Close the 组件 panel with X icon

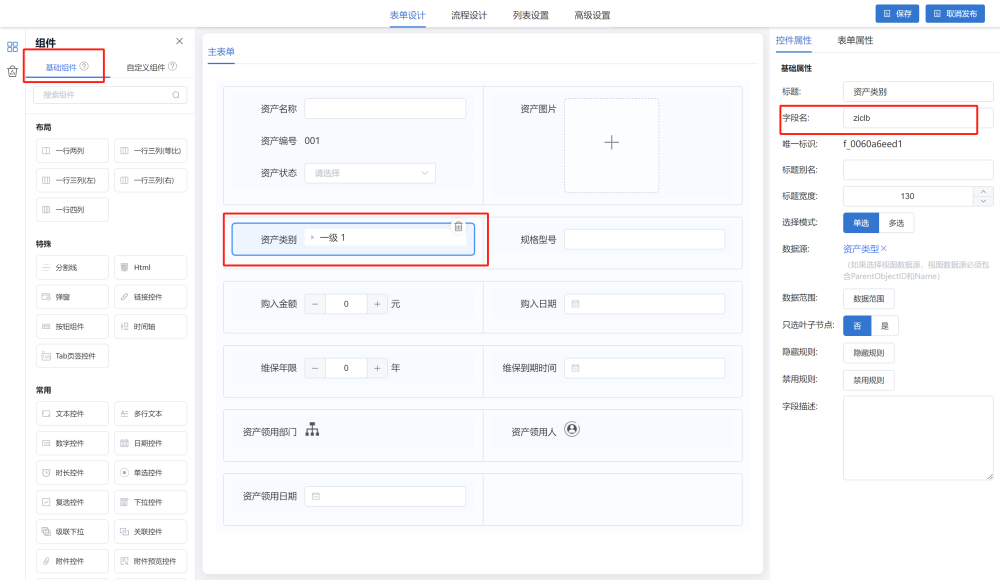(x=179, y=41)
